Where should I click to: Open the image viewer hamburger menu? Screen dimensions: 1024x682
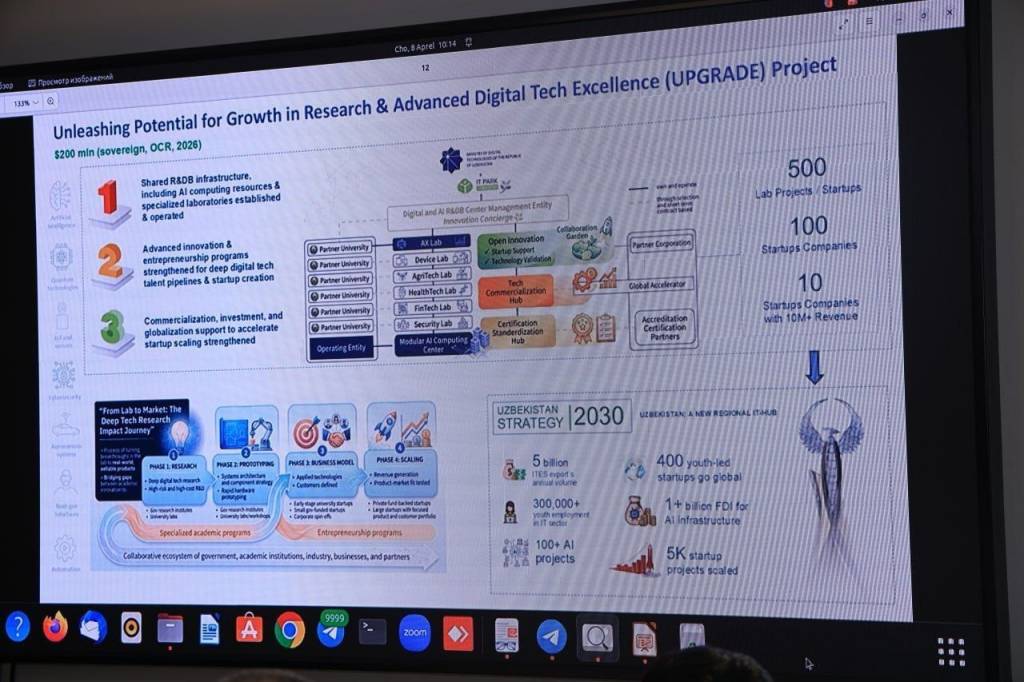coord(868,21)
